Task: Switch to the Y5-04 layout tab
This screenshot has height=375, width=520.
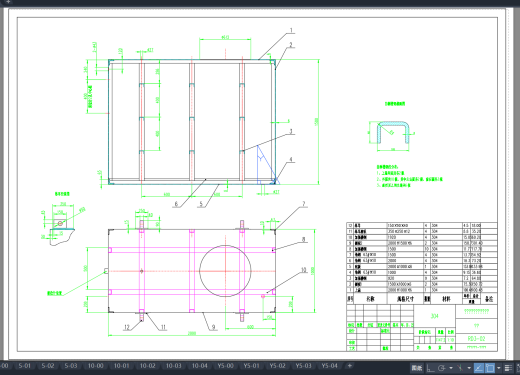Action: tap(329, 366)
